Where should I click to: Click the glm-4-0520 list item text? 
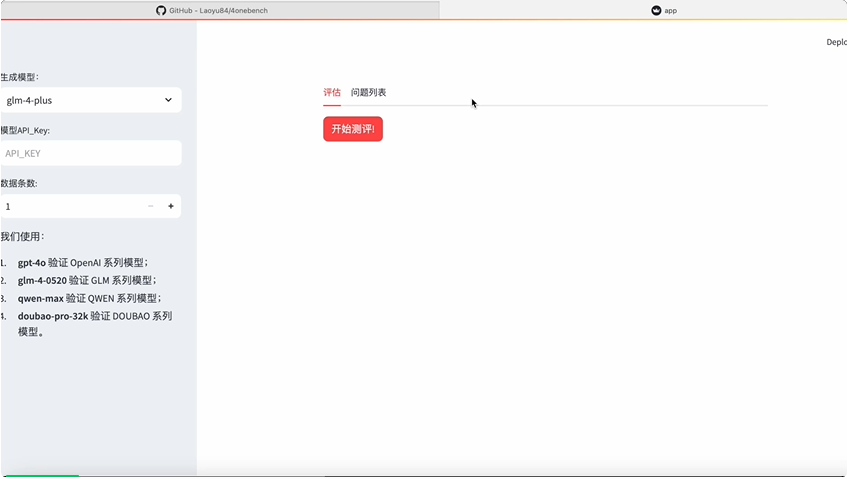tap(87, 281)
